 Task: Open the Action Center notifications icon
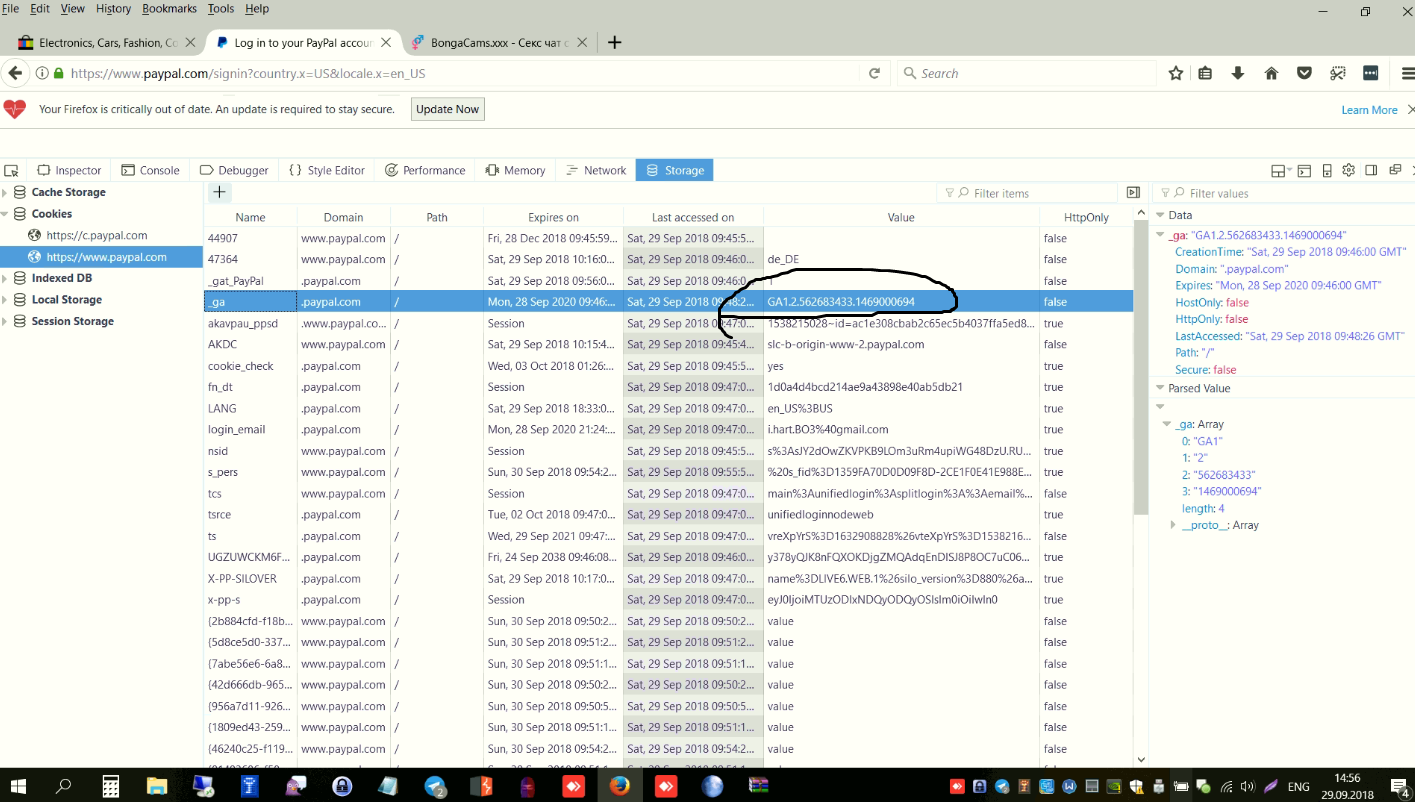[x=1401, y=786]
